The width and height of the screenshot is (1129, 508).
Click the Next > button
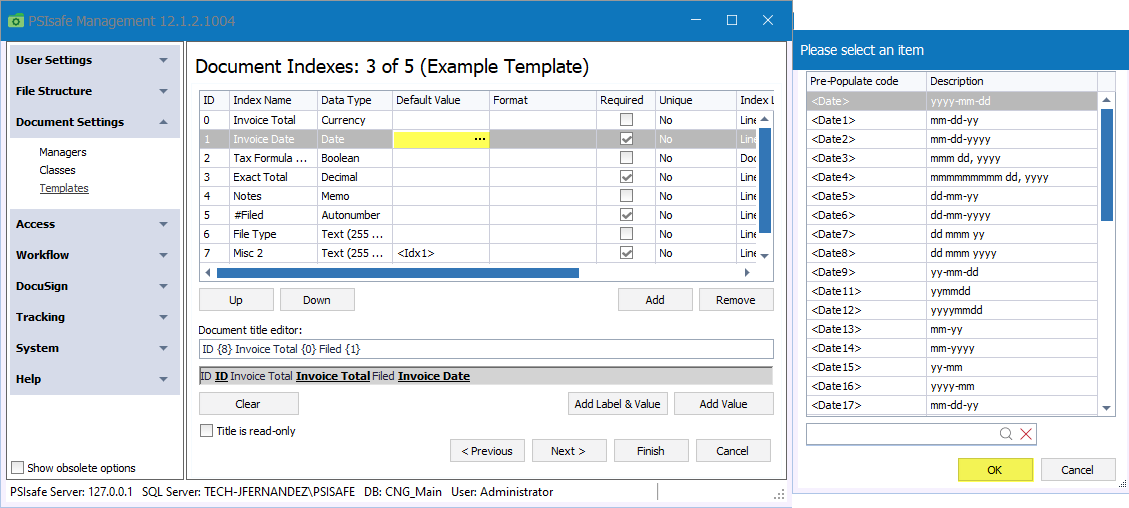coord(569,451)
